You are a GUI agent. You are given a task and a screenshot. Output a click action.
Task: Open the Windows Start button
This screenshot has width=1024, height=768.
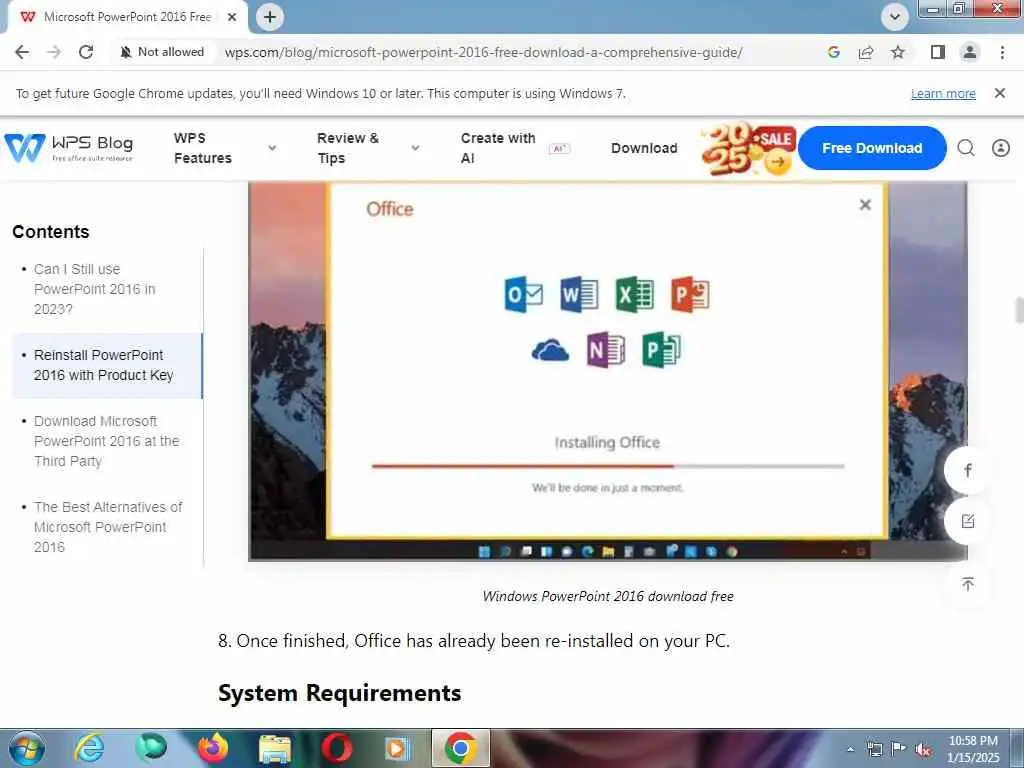27,748
